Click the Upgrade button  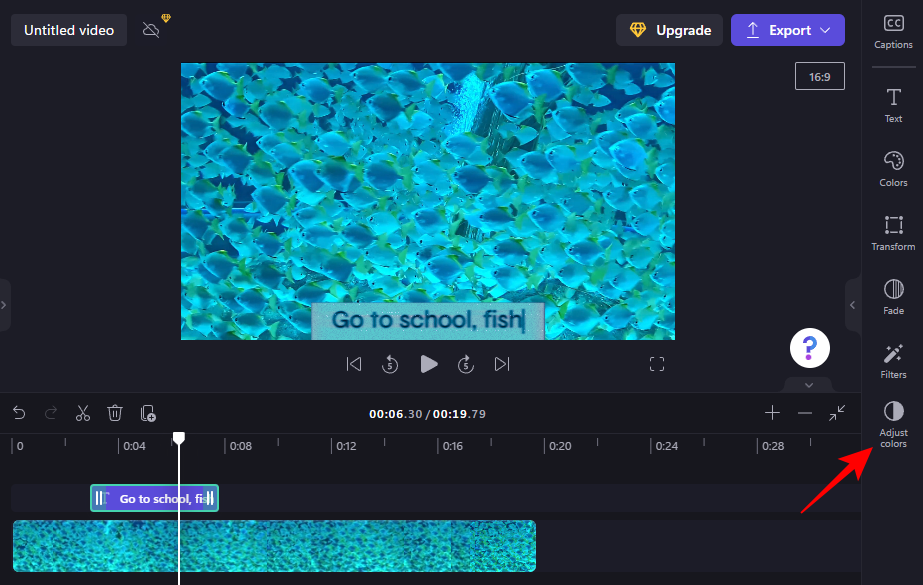tap(669, 30)
